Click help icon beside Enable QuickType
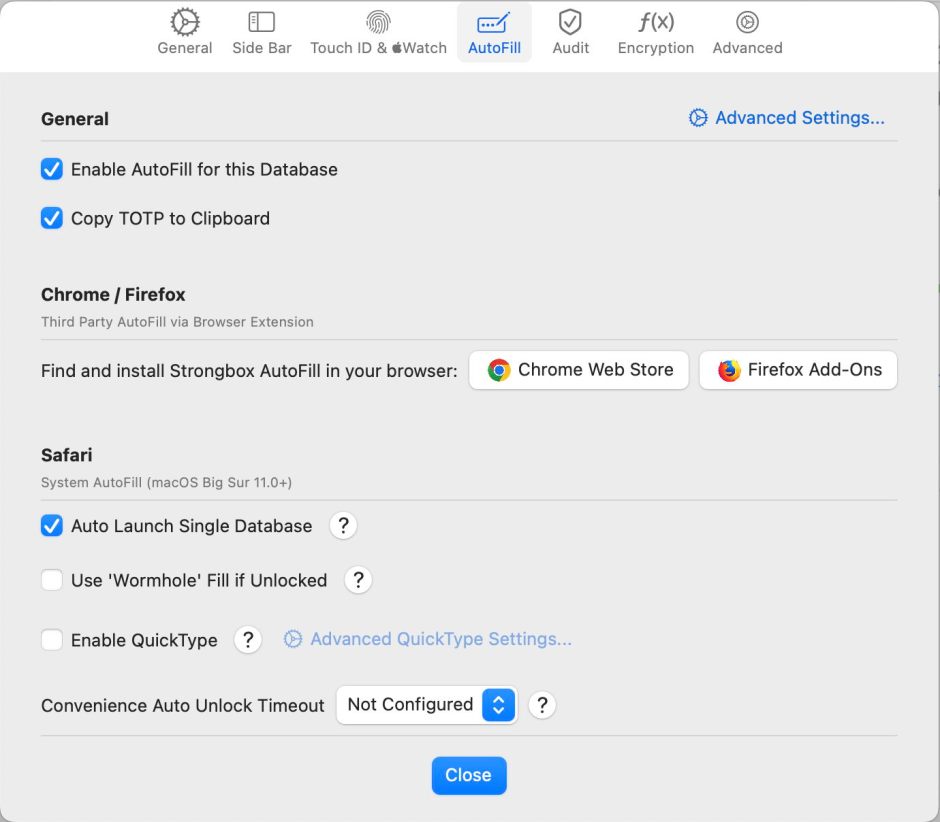 [248, 640]
